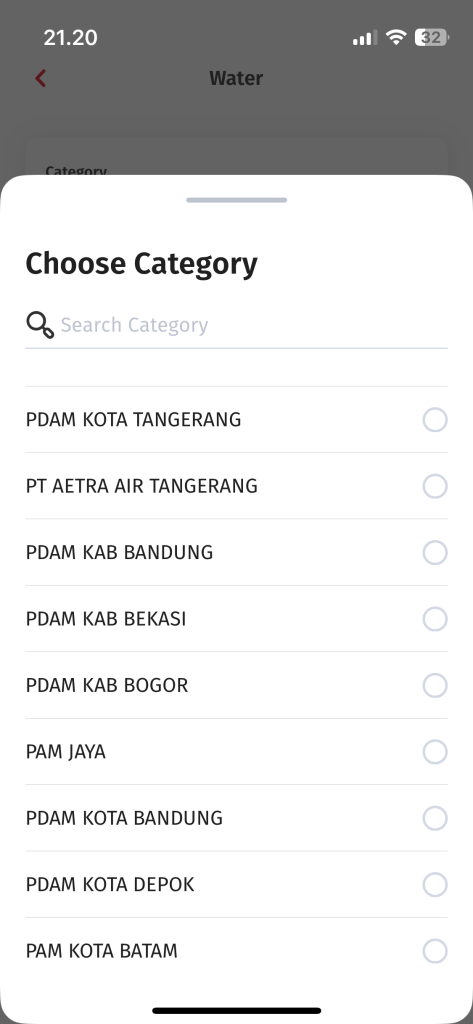Select PAM KOTA BATAM radio button
This screenshot has height=1024, width=473.
click(435, 951)
